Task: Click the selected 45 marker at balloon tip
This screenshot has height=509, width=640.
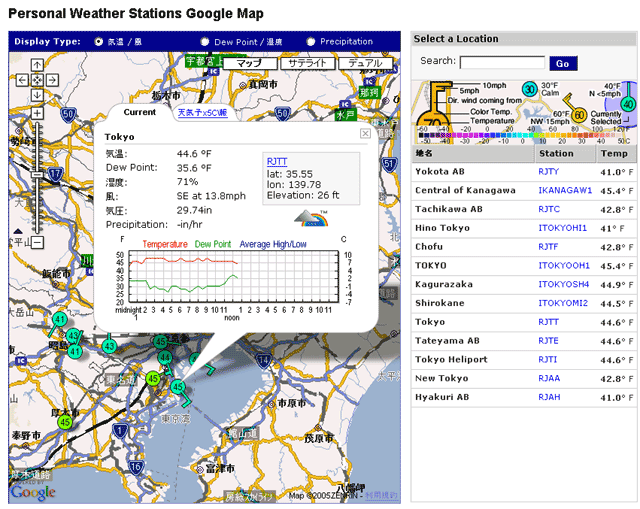Action: [x=178, y=386]
